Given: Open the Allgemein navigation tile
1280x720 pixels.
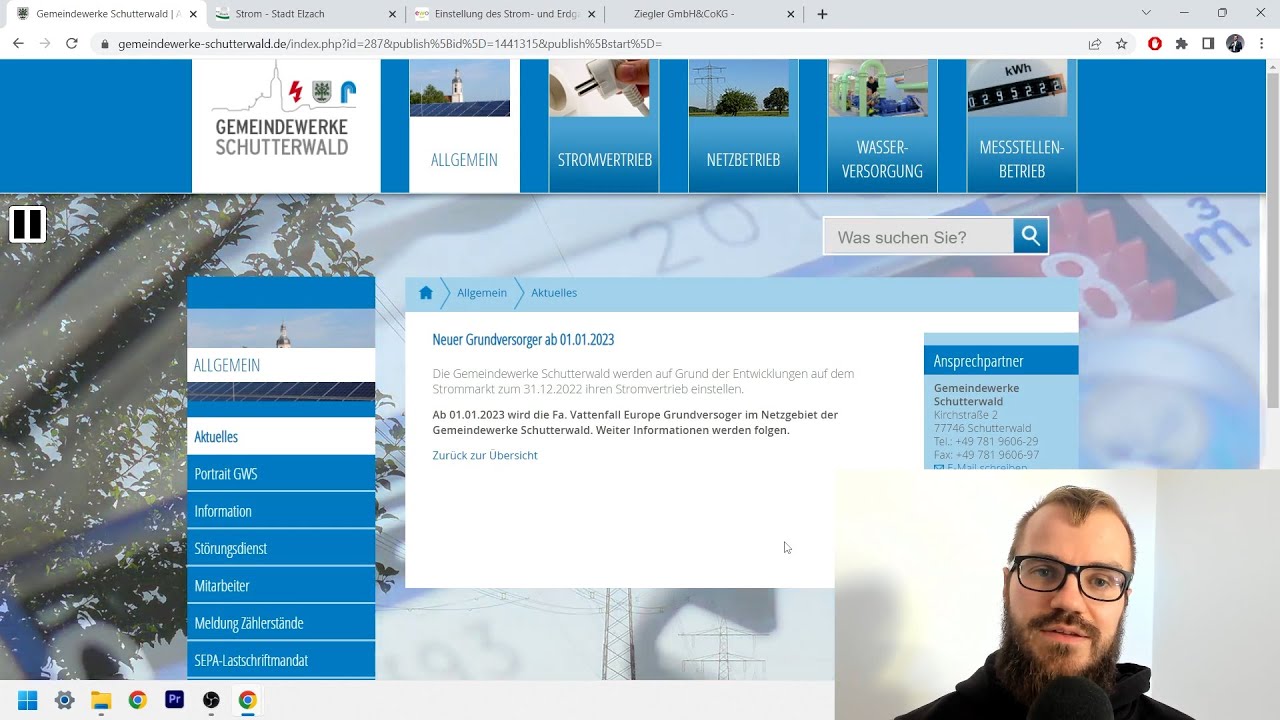Looking at the screenshot, I should [x=464, y=125].
